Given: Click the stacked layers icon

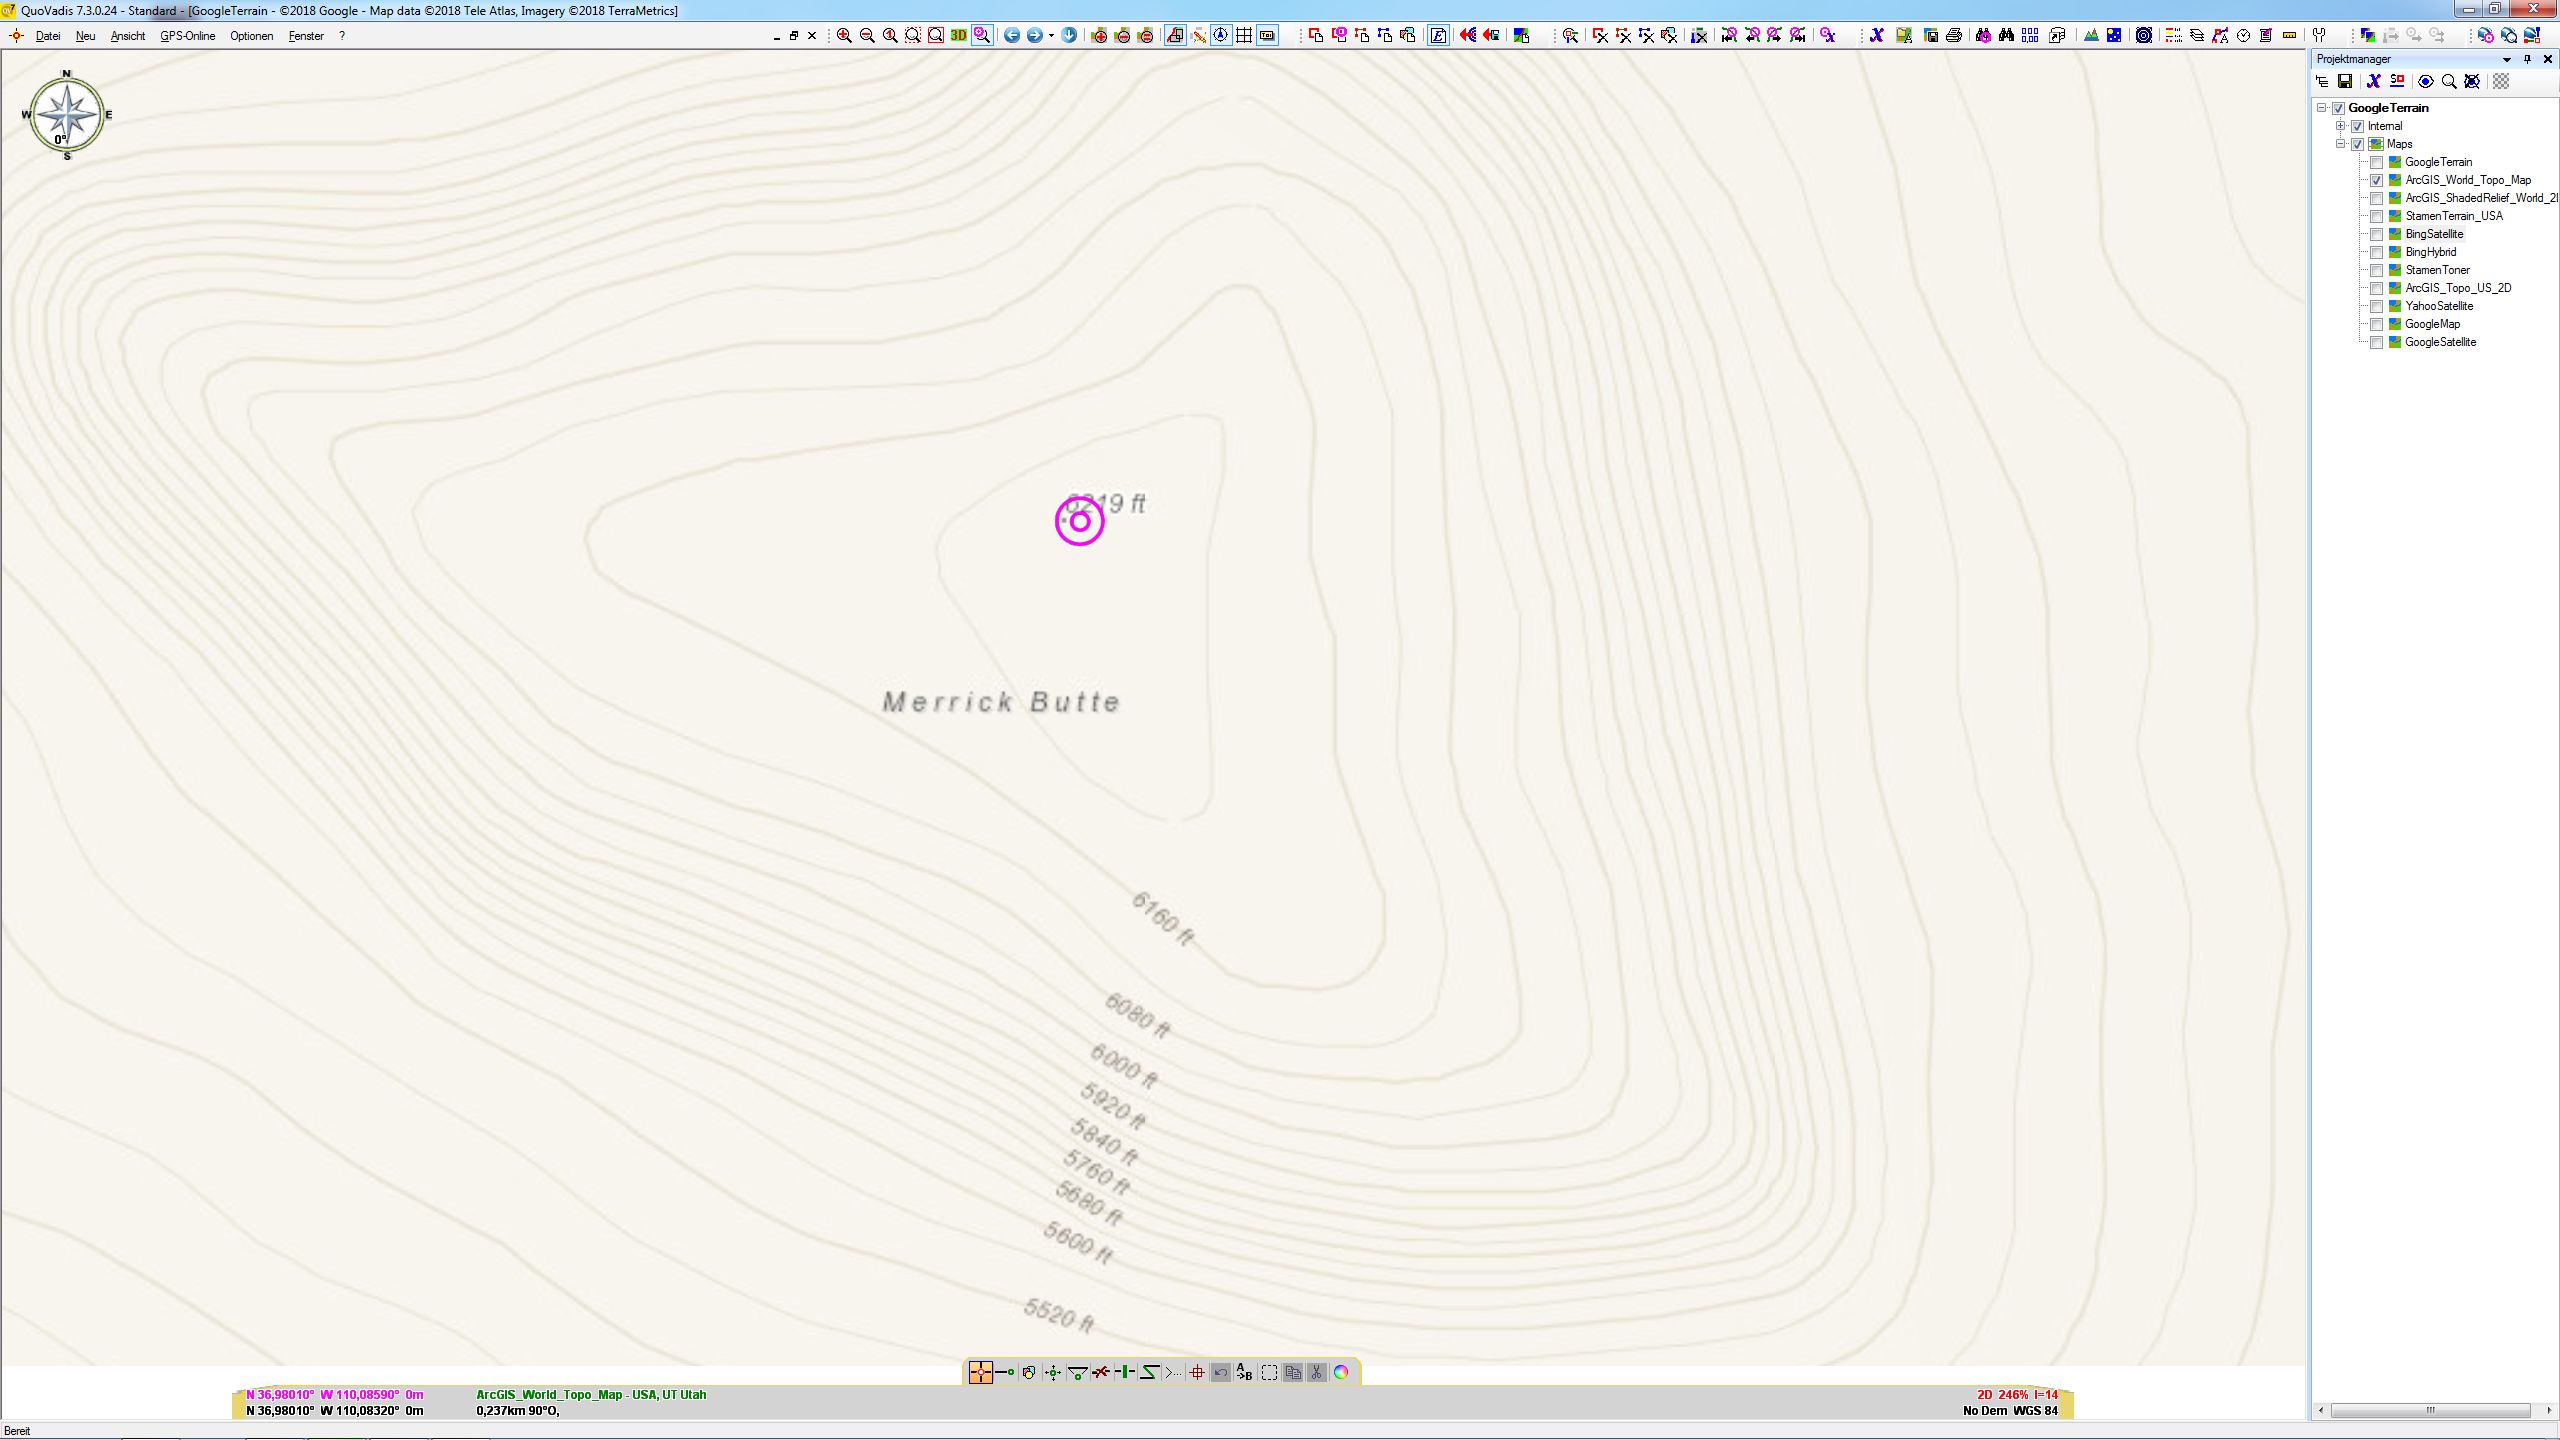Looking at the screenshot, I should click(2197, 36).
